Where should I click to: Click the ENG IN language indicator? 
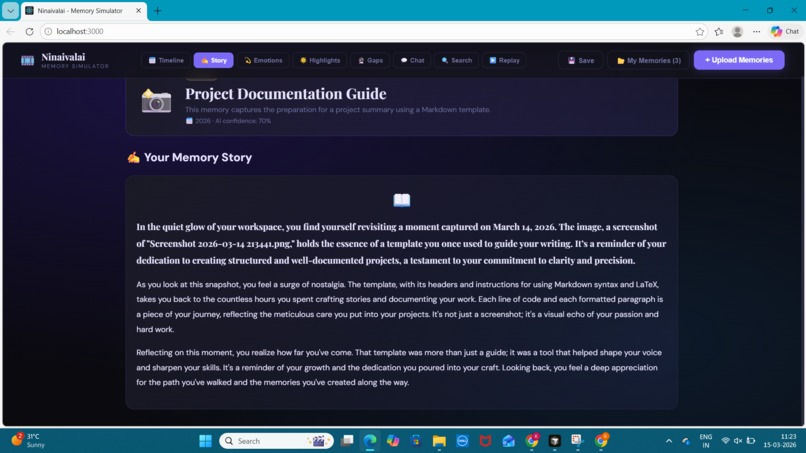point(706,441)
